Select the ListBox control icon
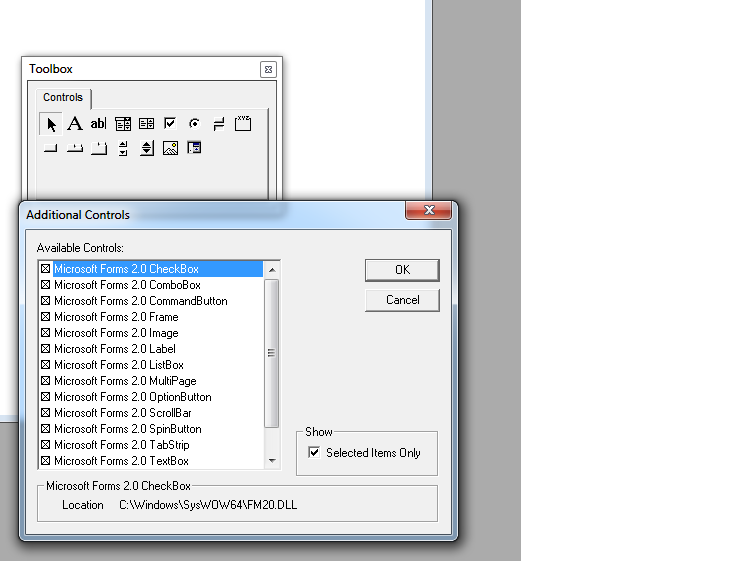Image resolution: width=745 pixels, height=561 pixels. point(146,124)
